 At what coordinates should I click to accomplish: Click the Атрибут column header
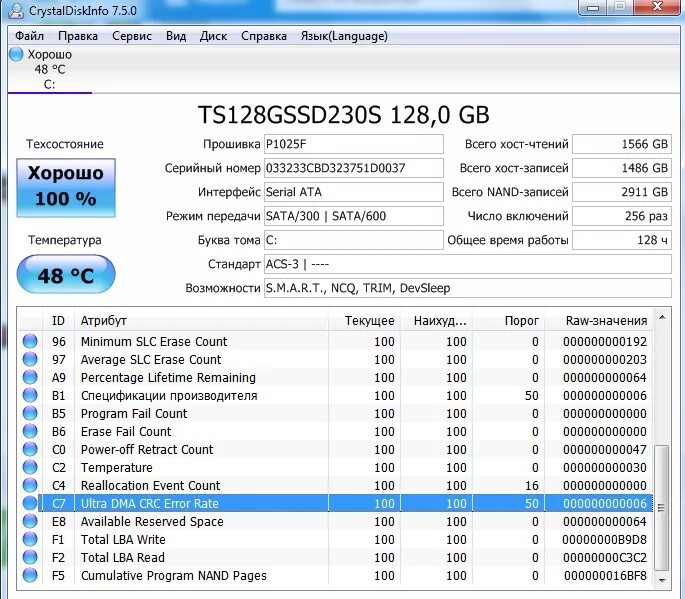tap(201, 321)
